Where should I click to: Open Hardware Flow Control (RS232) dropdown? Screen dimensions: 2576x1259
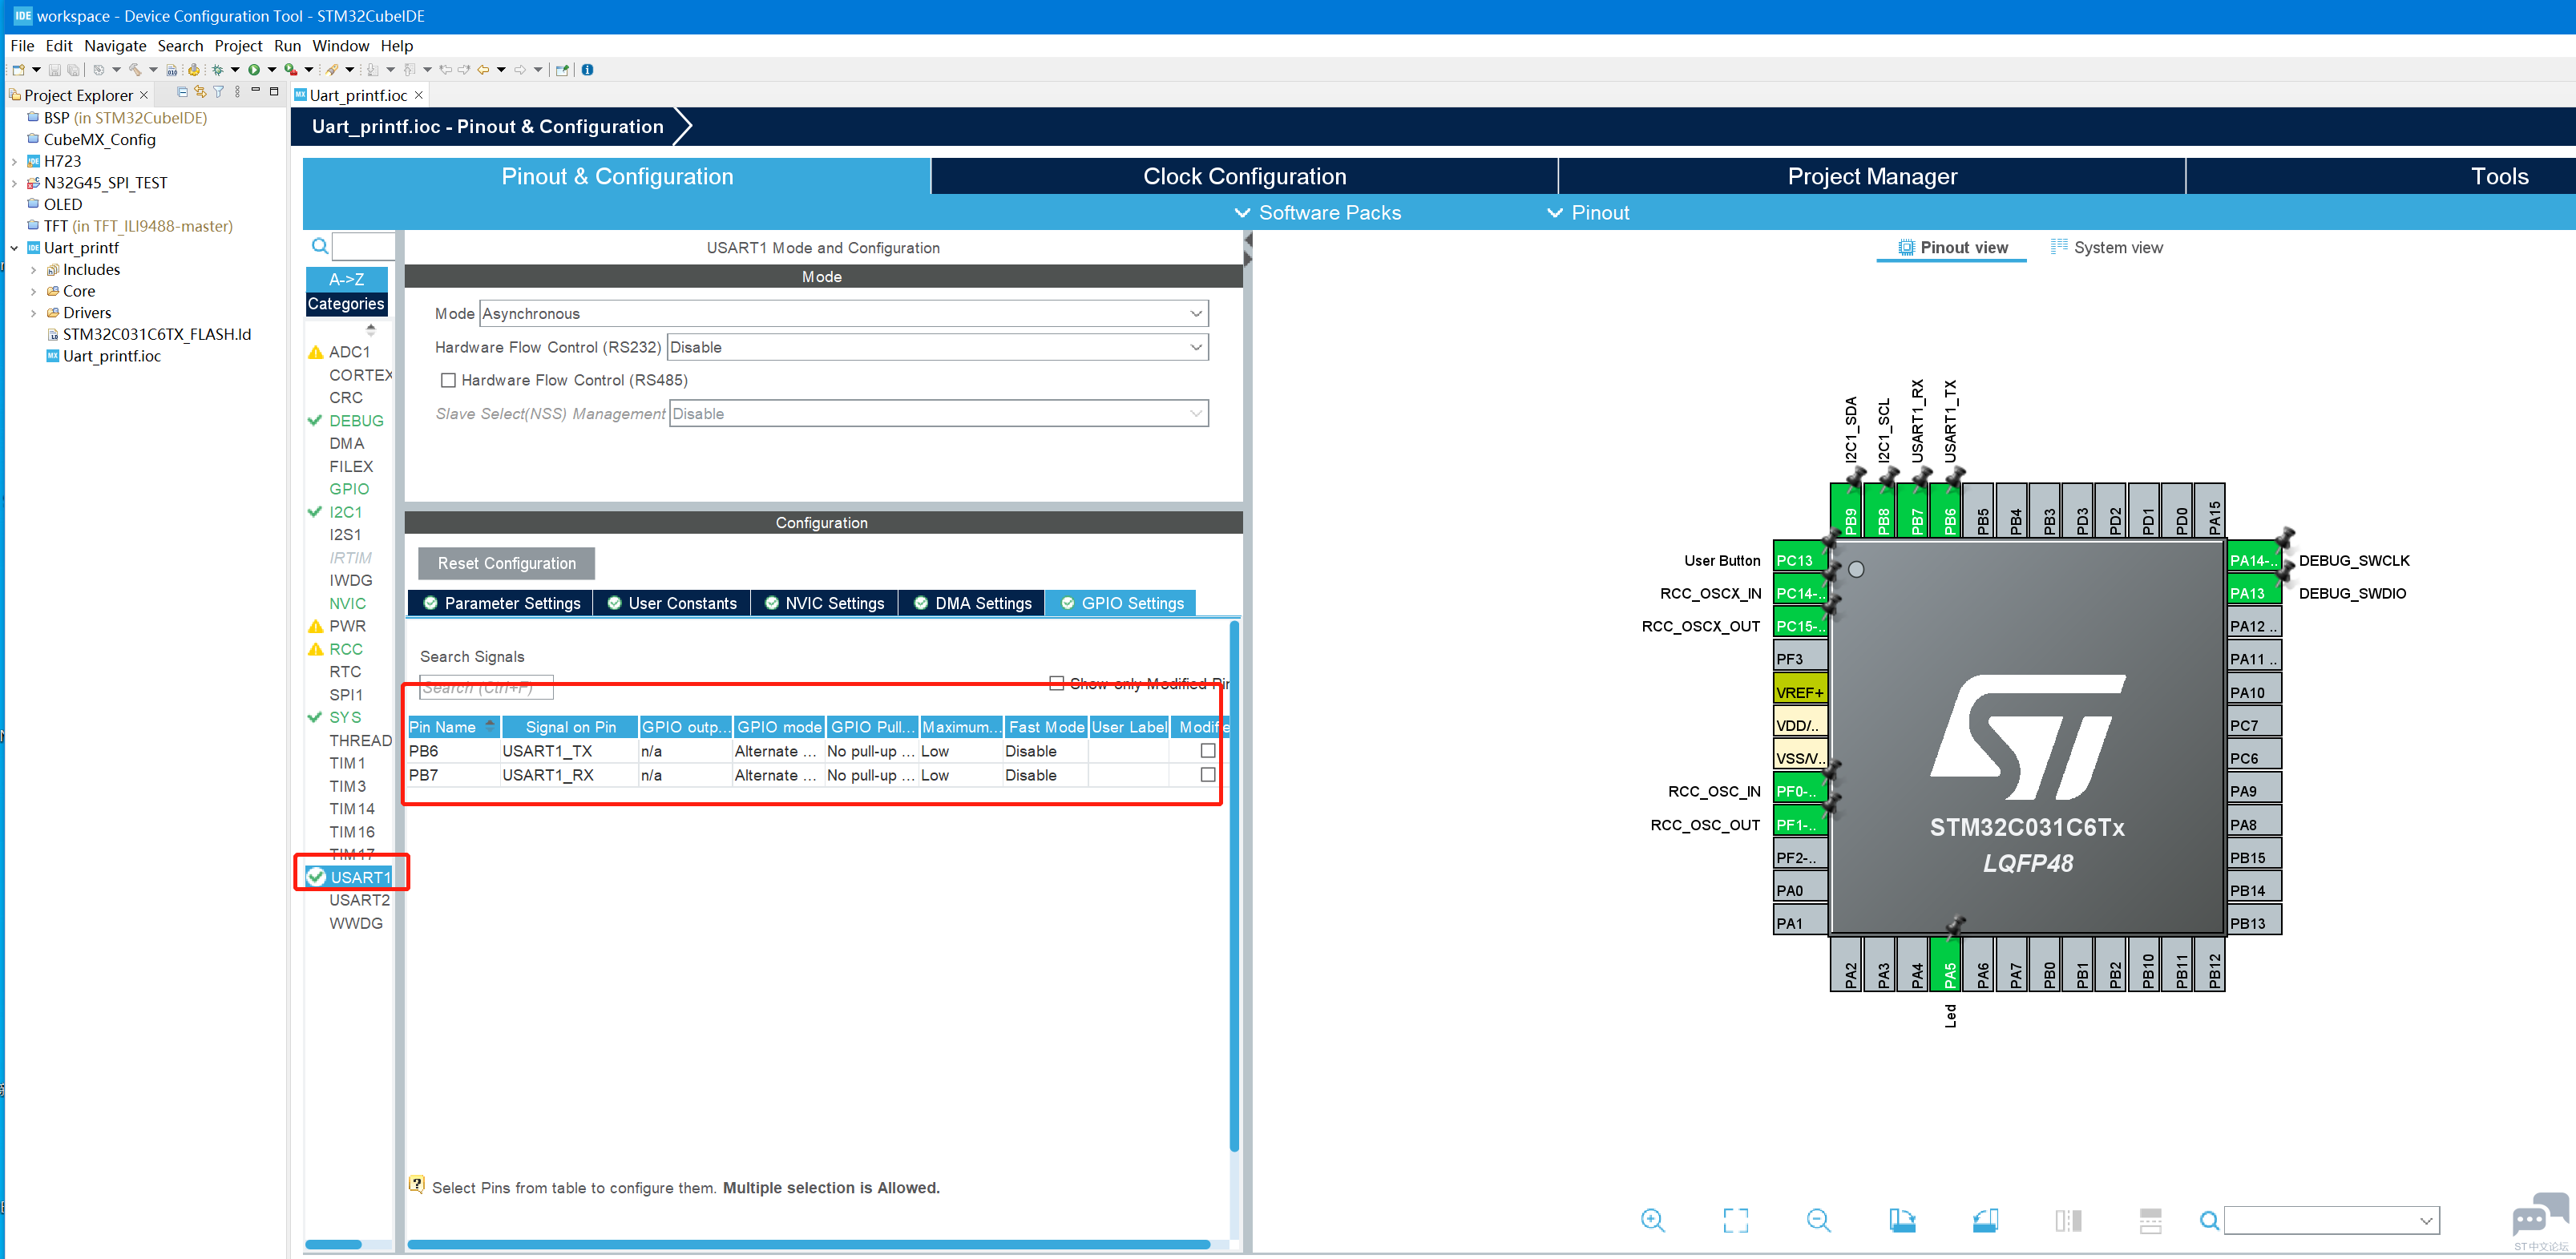tap(937, 347)
